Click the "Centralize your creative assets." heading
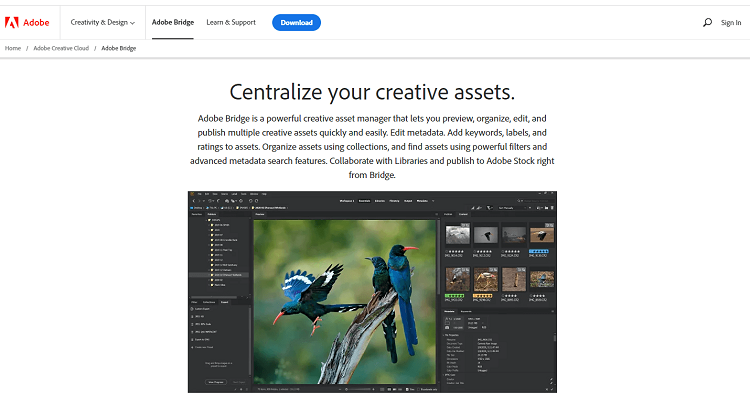 (x=372, y=92)
